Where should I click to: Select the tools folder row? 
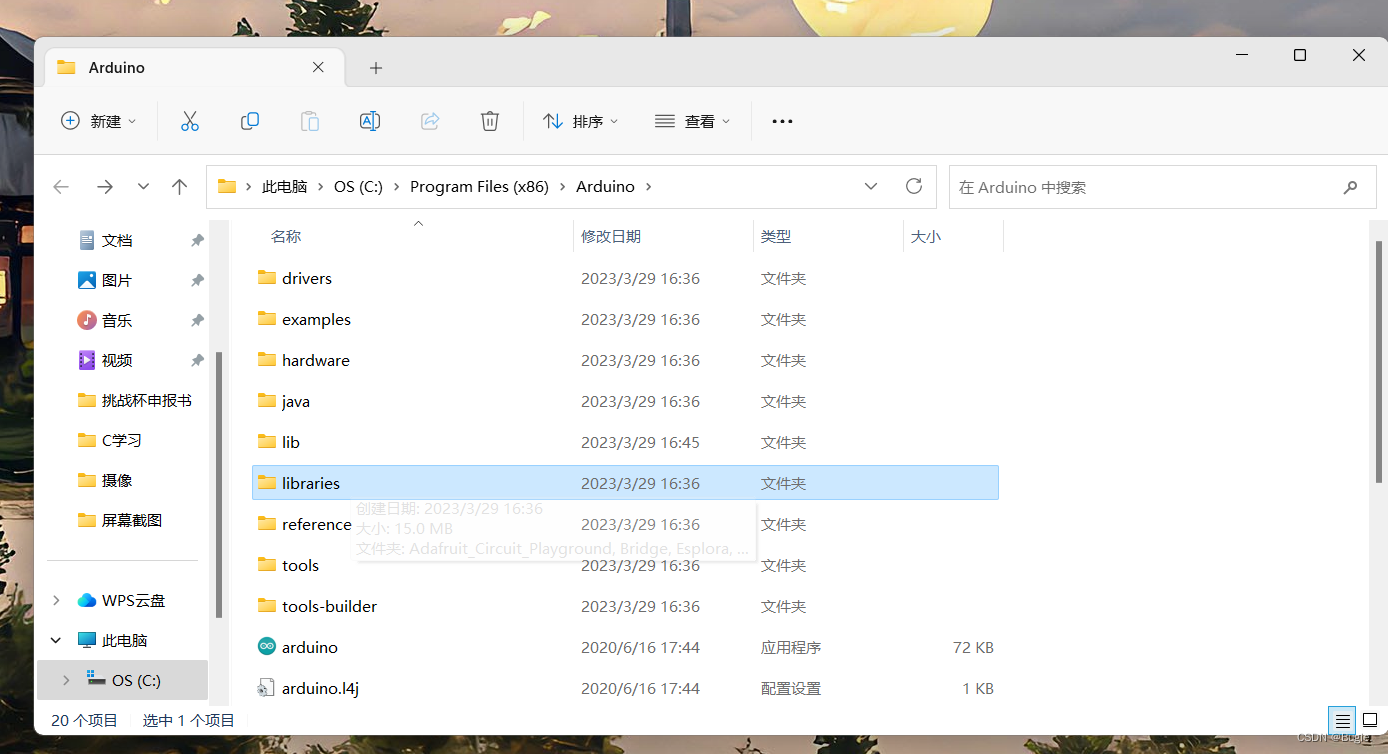pyautogui.click(x=625, y=565)
